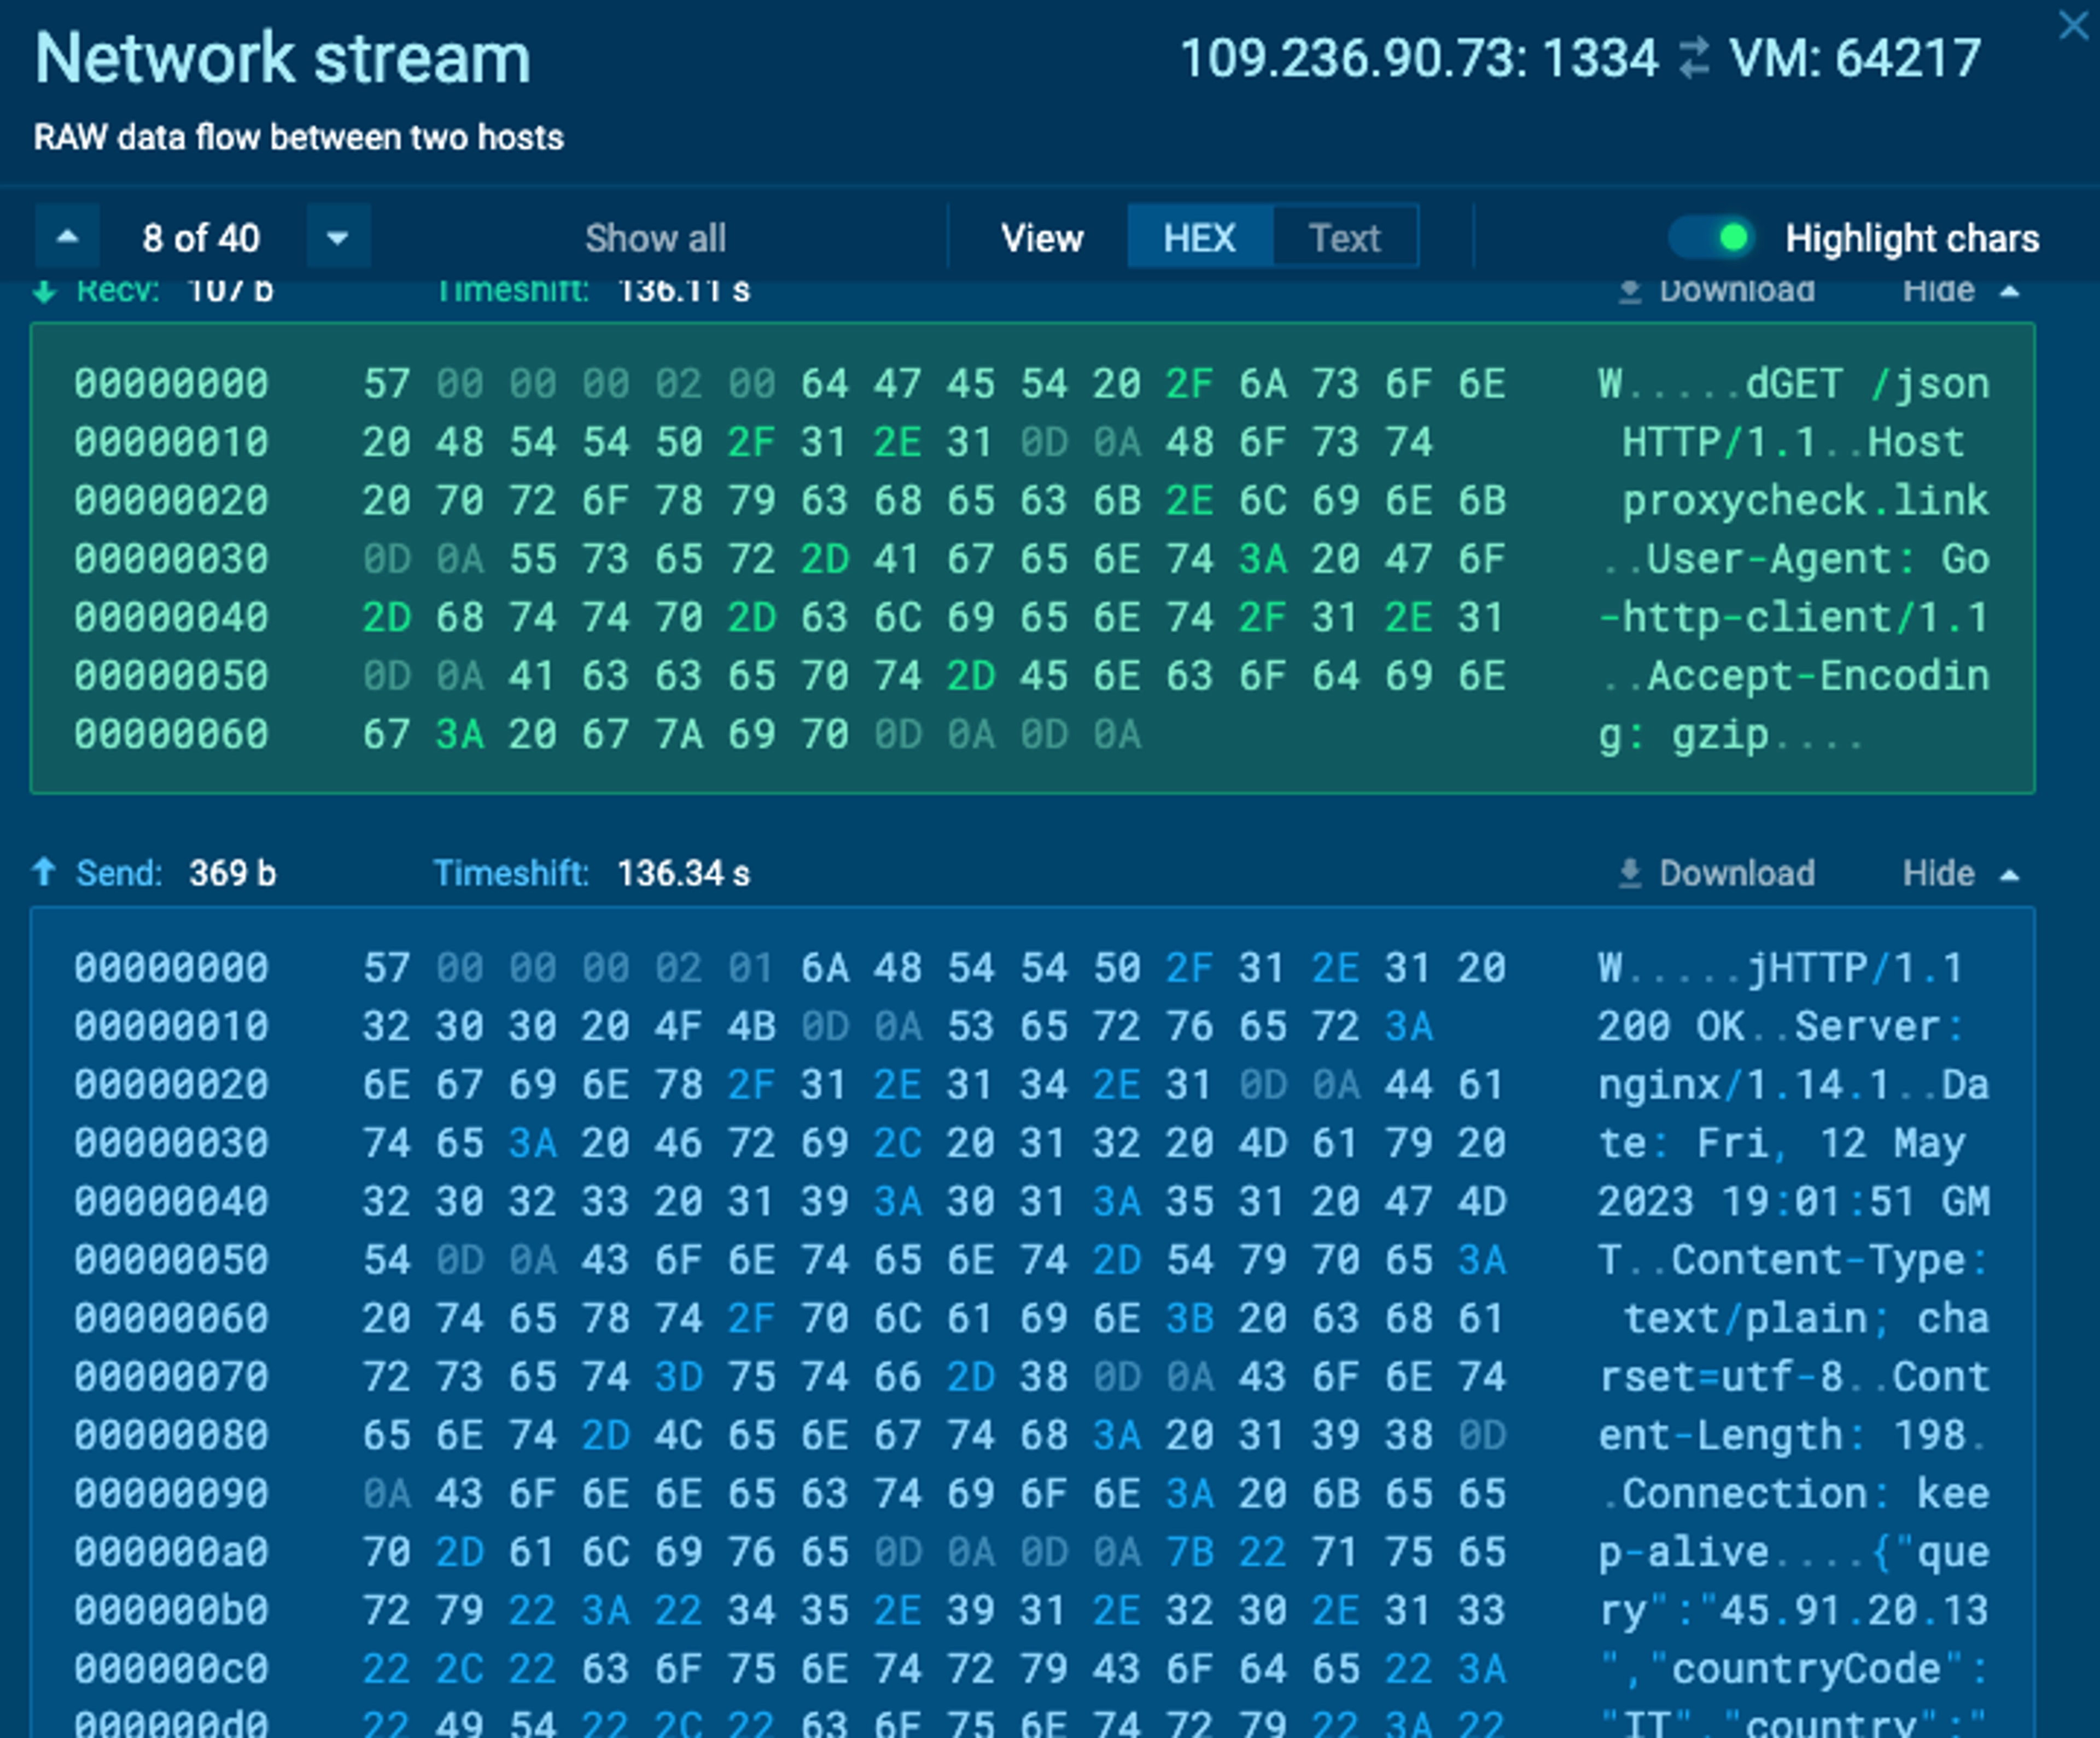Go to previous packet with up arrow
The width and height of the screenshot is (2100, 1738).
coord(67,237)
